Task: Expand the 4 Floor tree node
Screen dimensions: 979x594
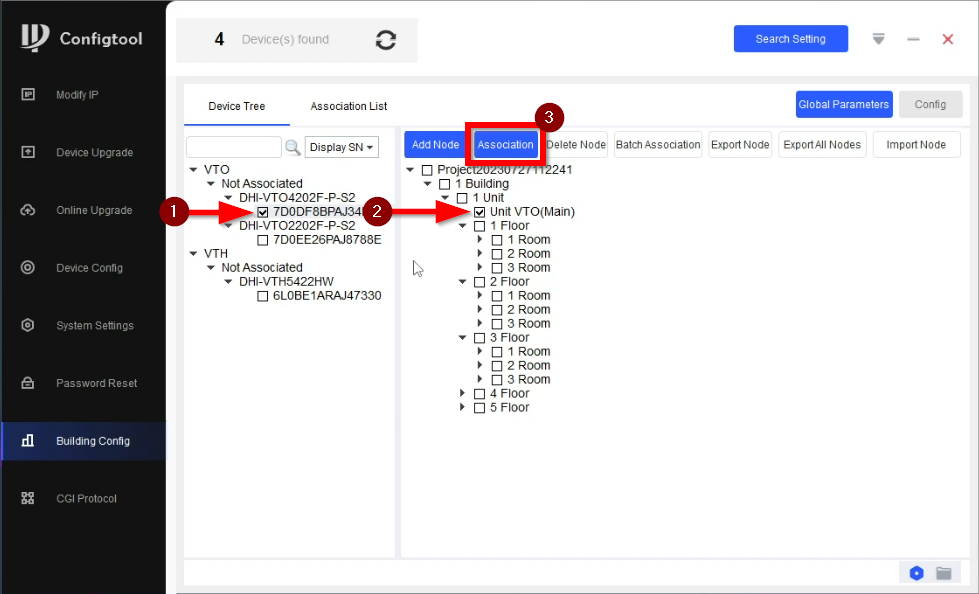Action: 463,394
